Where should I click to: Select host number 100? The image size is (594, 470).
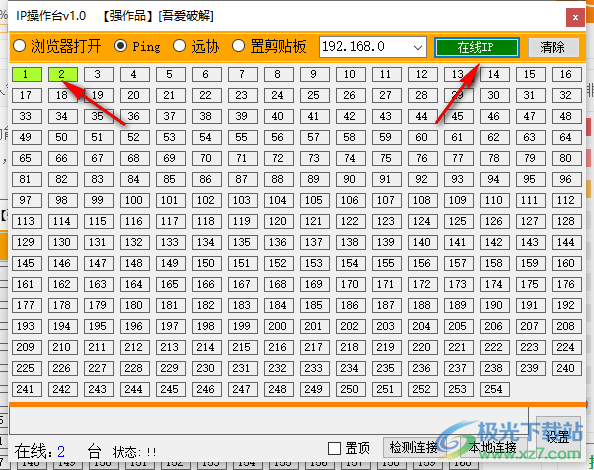pyautogui.click(x=134, y=200)
